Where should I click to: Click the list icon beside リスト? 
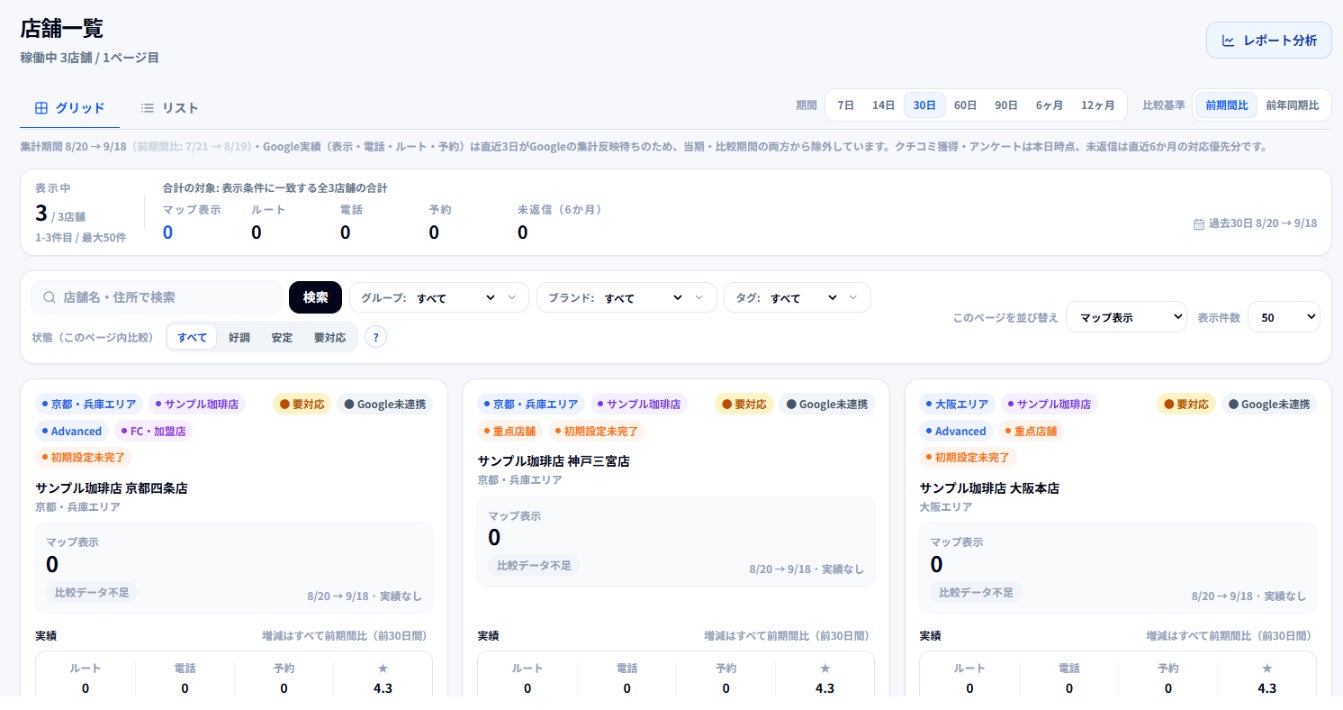click(x=147, y=108)
